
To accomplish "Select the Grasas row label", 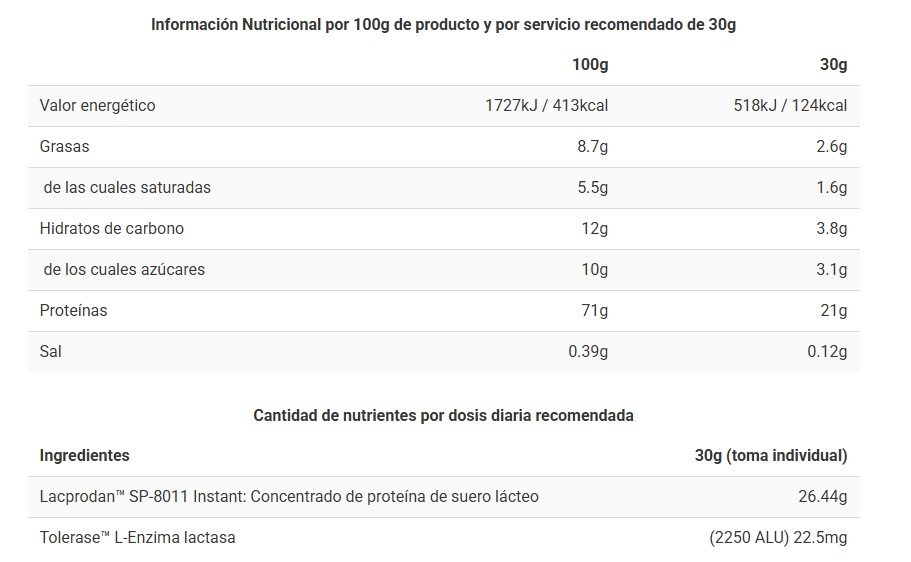I will point(64,147).
